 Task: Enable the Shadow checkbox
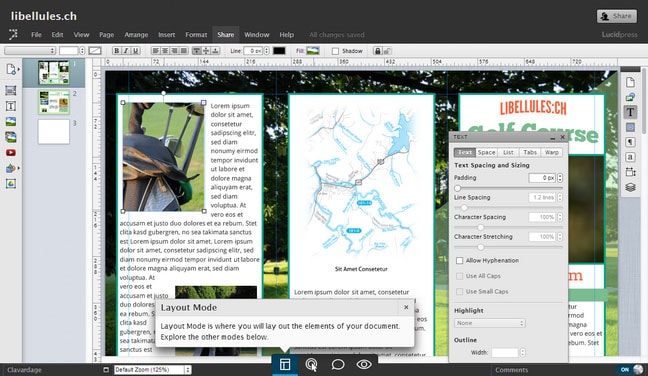coord(335,51)
